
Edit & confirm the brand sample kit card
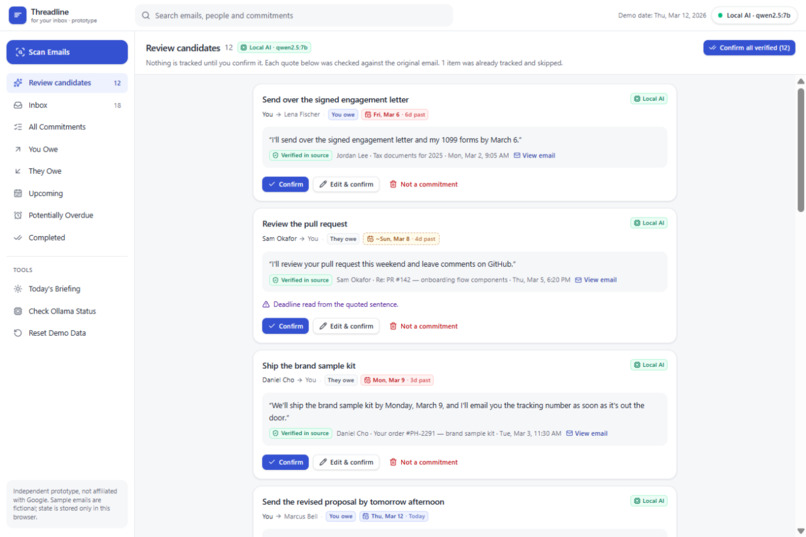click(346, 462)
